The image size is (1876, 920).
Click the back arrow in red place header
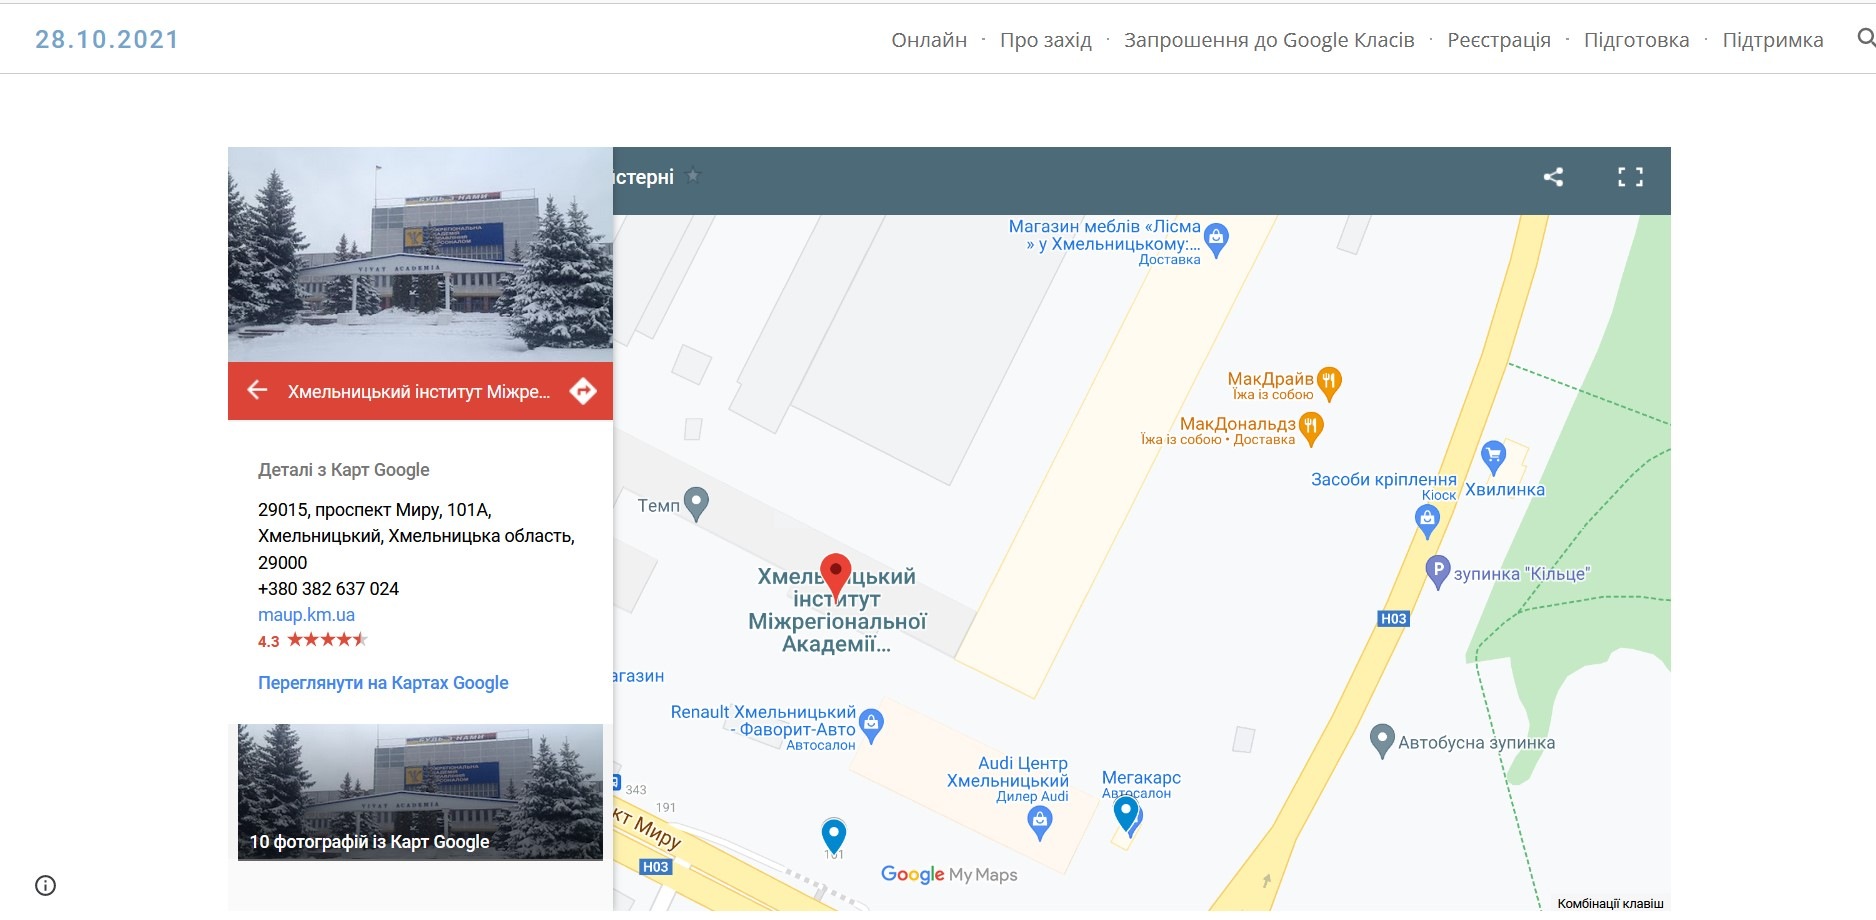(257, 390)
